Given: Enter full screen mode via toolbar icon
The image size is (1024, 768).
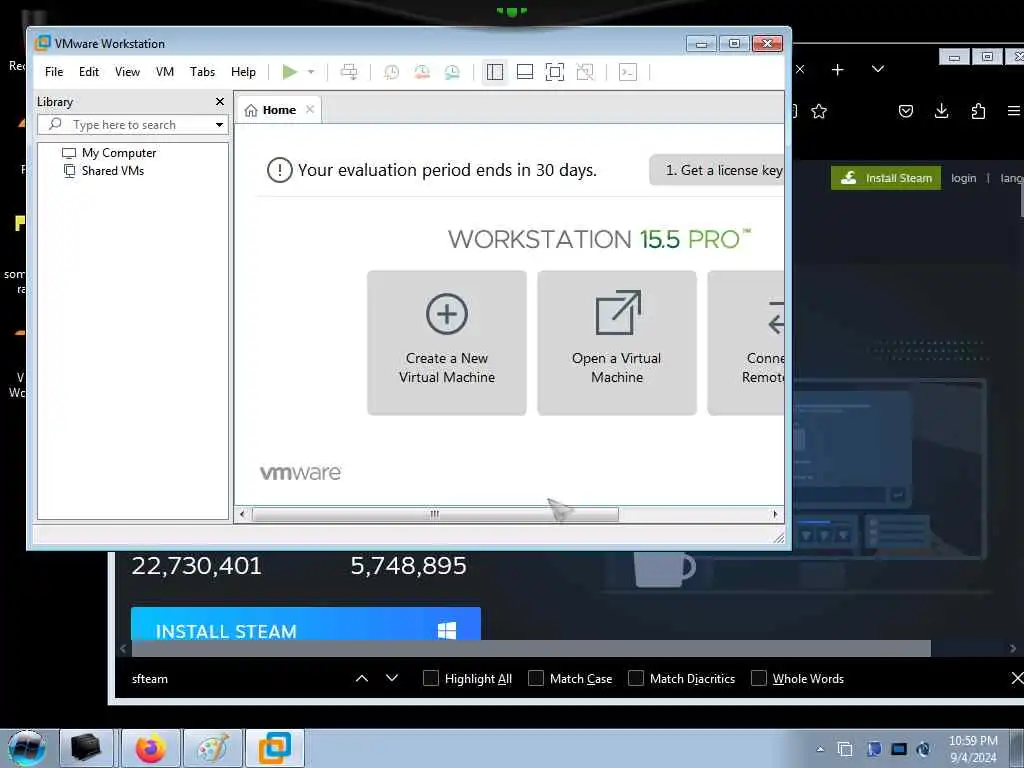Looking at the screenshot, I should pos(554,72).
